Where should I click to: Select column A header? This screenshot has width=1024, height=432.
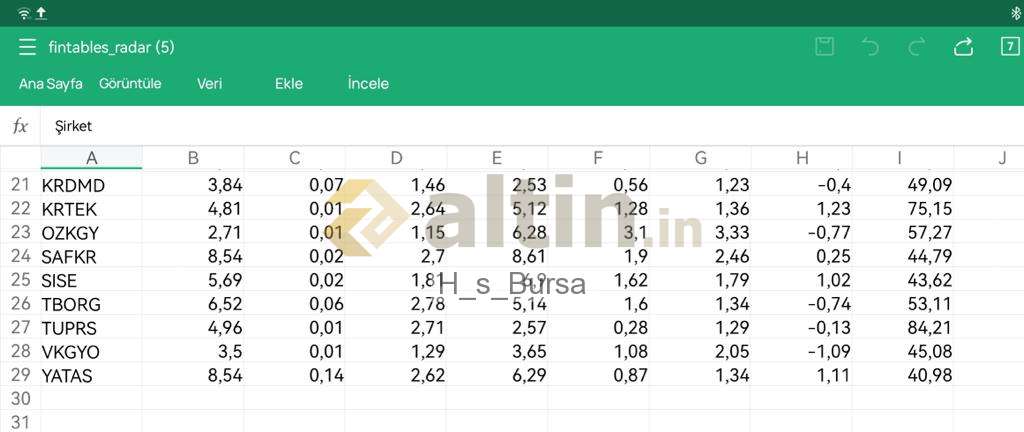click(x=91, y=158)
